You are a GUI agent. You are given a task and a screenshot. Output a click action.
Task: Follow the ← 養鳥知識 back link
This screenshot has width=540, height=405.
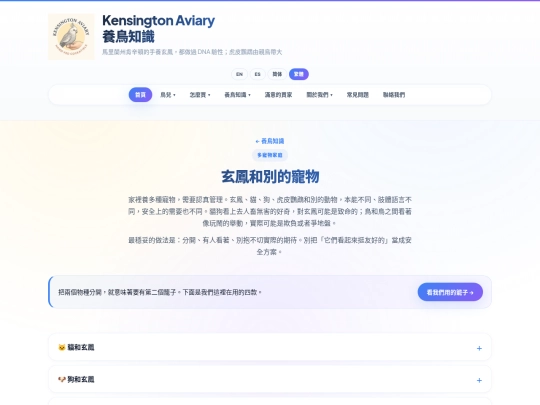pos(270,141)
